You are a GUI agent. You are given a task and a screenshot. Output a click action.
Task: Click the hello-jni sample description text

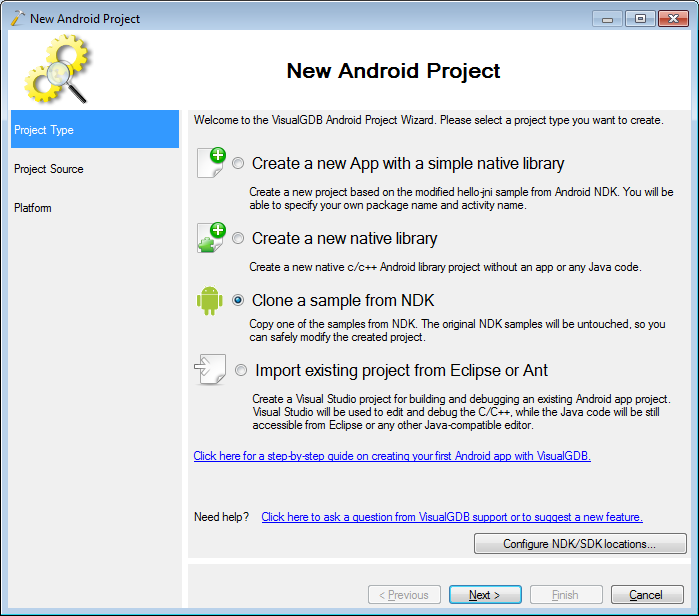point(461,198)
